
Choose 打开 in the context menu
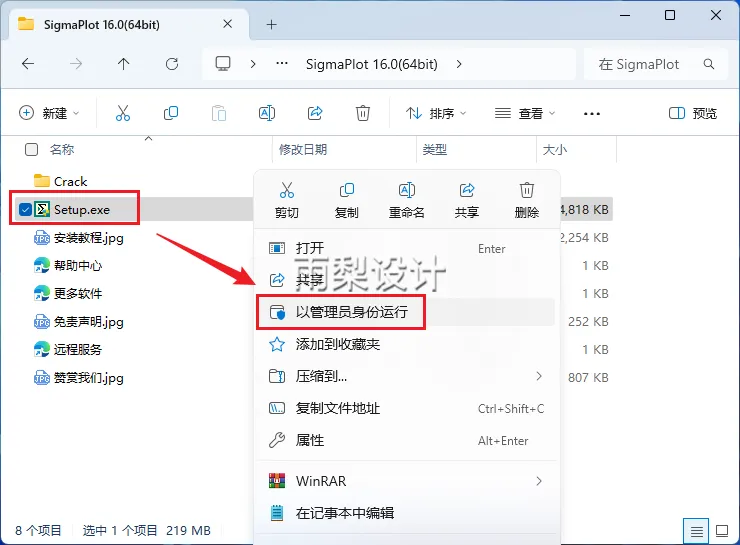point(406,248)
